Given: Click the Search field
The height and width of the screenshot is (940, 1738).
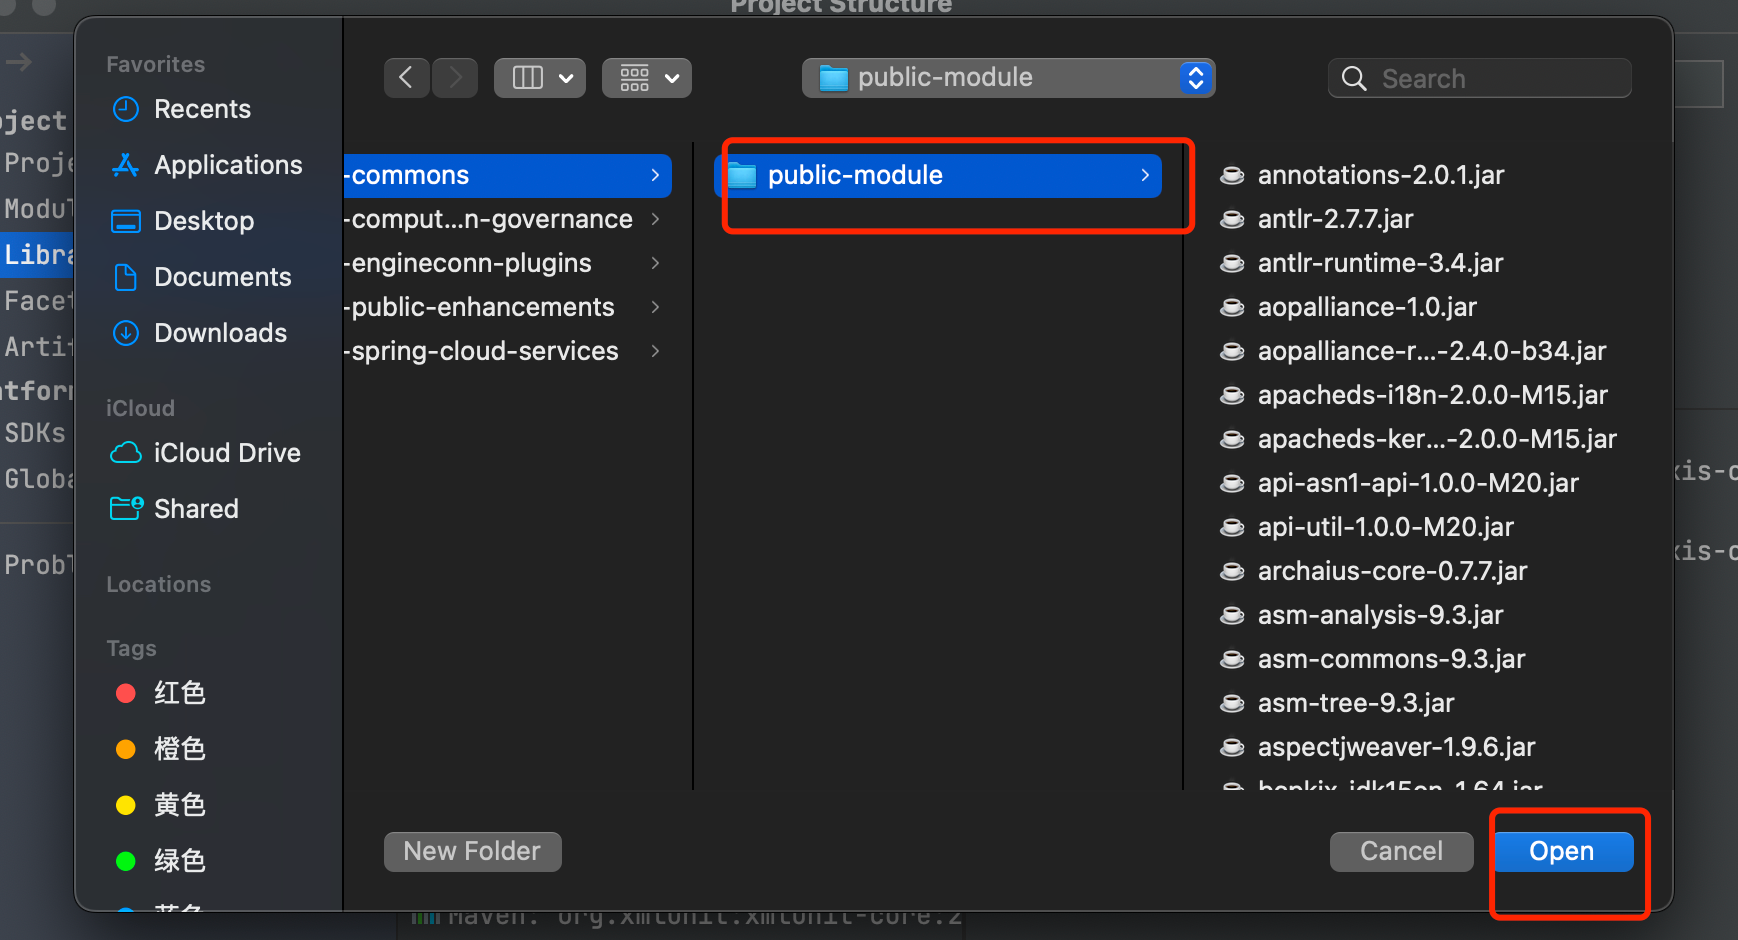Looking at the screenshot, I should click(x=1480, y=78).
